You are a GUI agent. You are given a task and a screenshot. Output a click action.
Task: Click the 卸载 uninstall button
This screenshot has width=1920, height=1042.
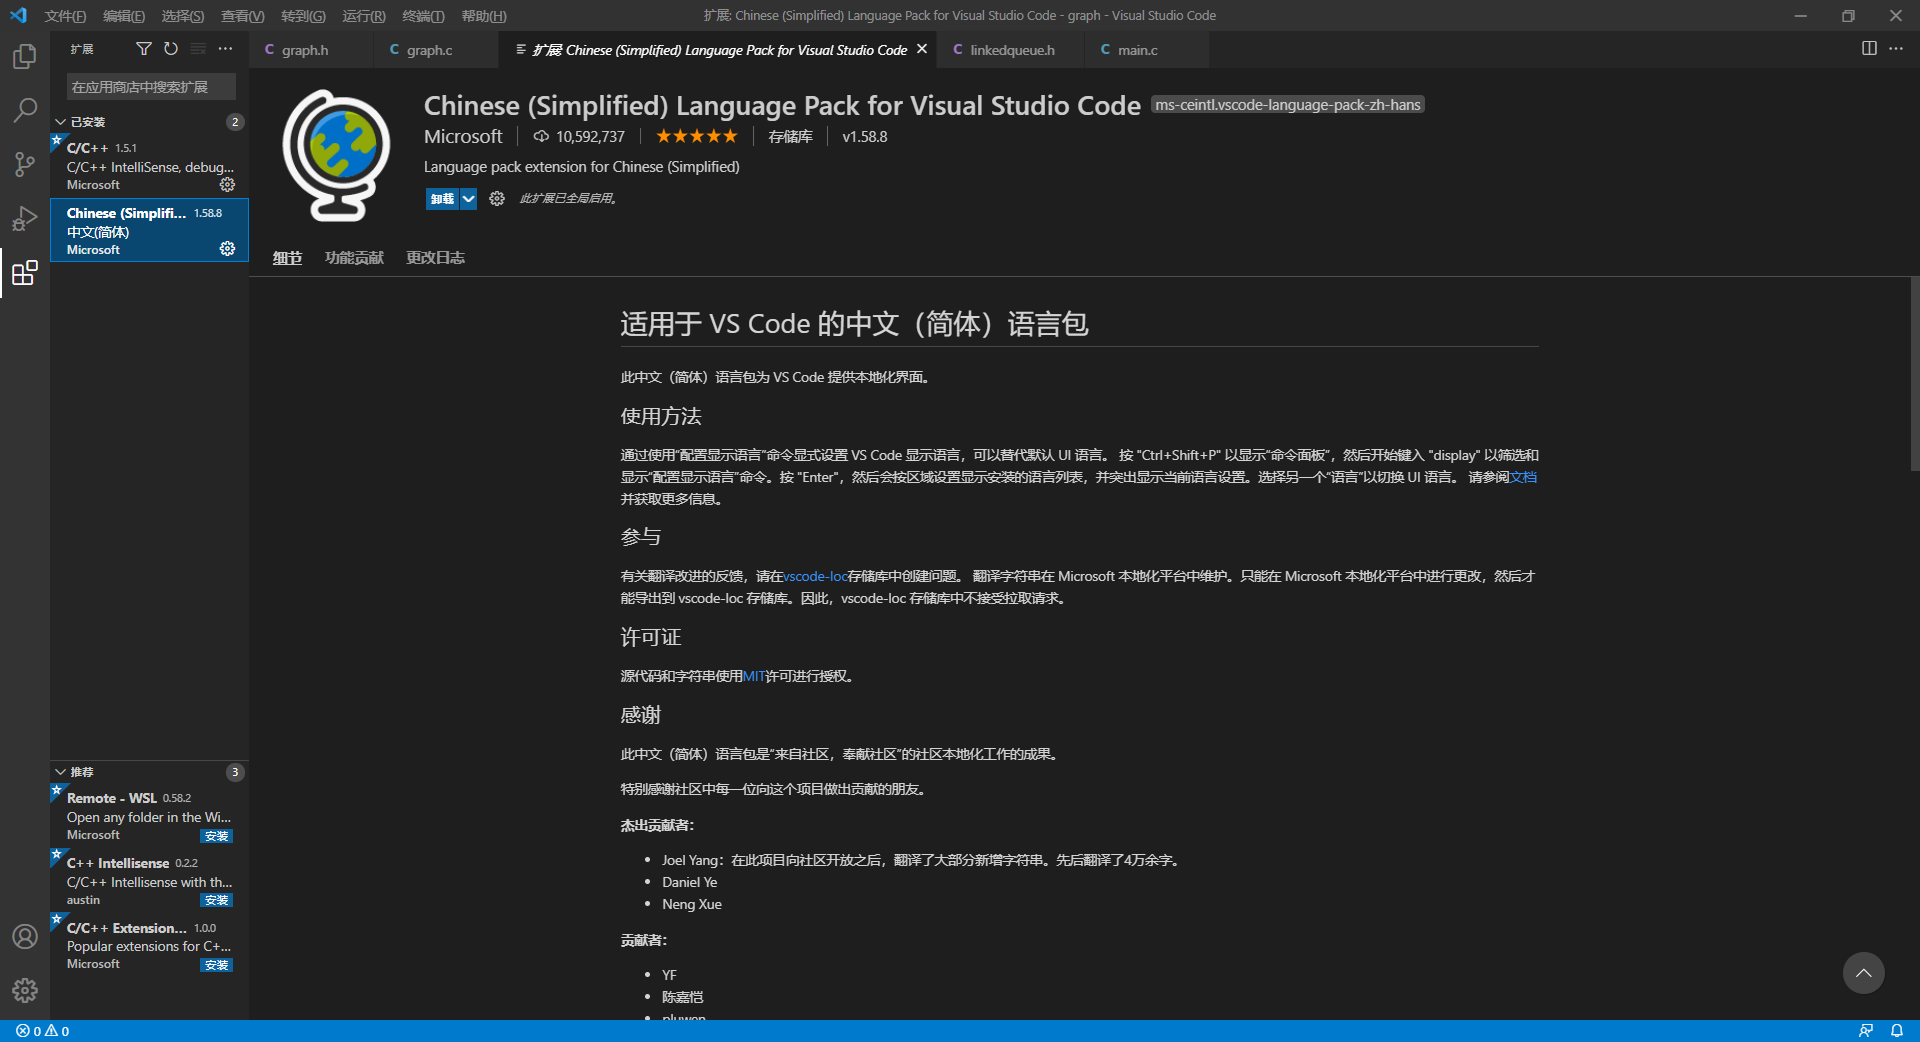point(442,199)
